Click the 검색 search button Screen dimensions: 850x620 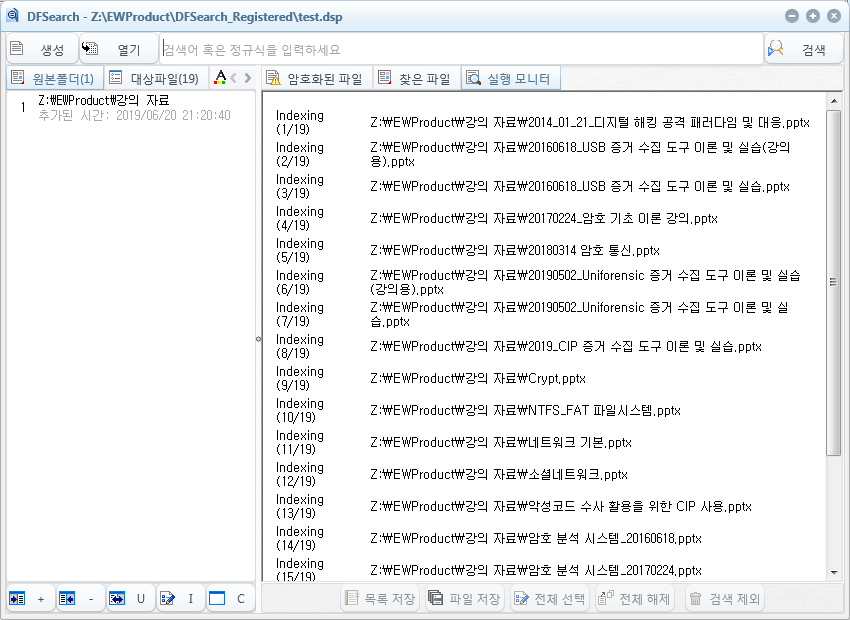point(803,49)
